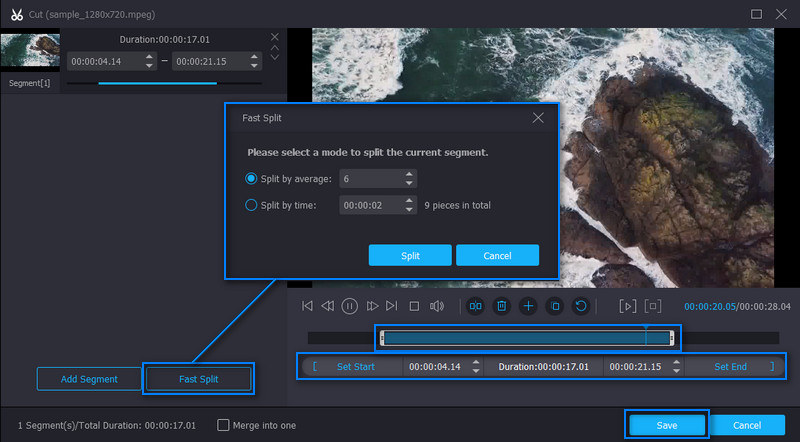
Task: Enable the Merge into one checkbox
Action: coord(224,425)
